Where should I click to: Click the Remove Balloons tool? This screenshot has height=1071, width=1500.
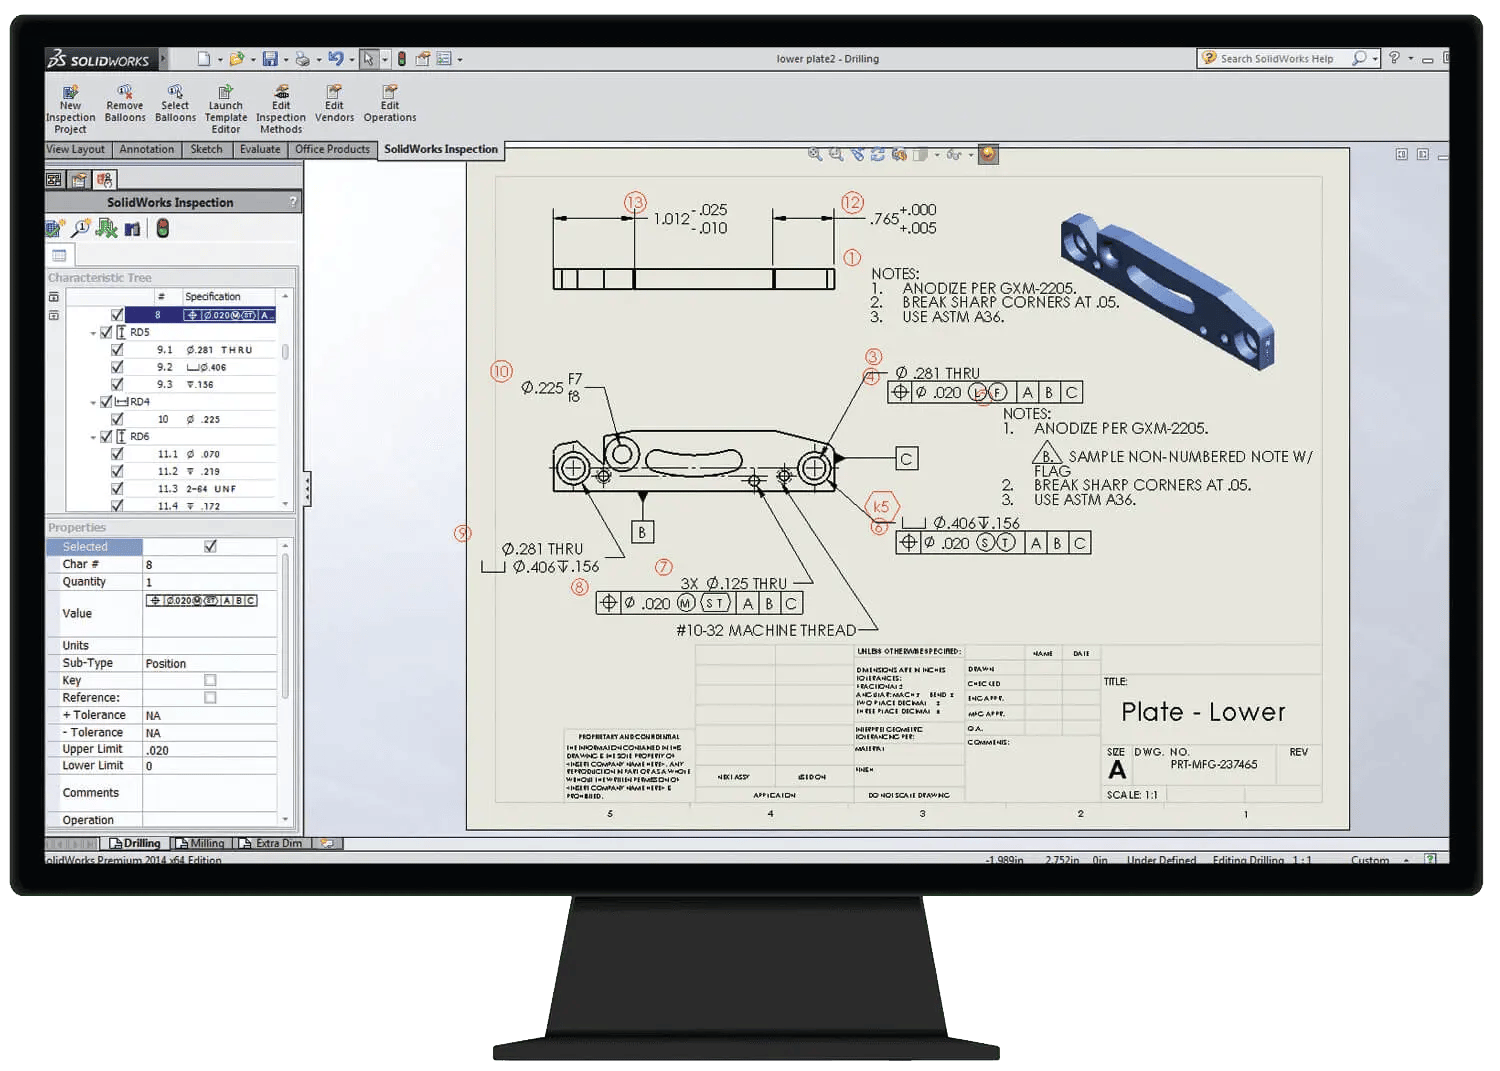tap(125, 104)
